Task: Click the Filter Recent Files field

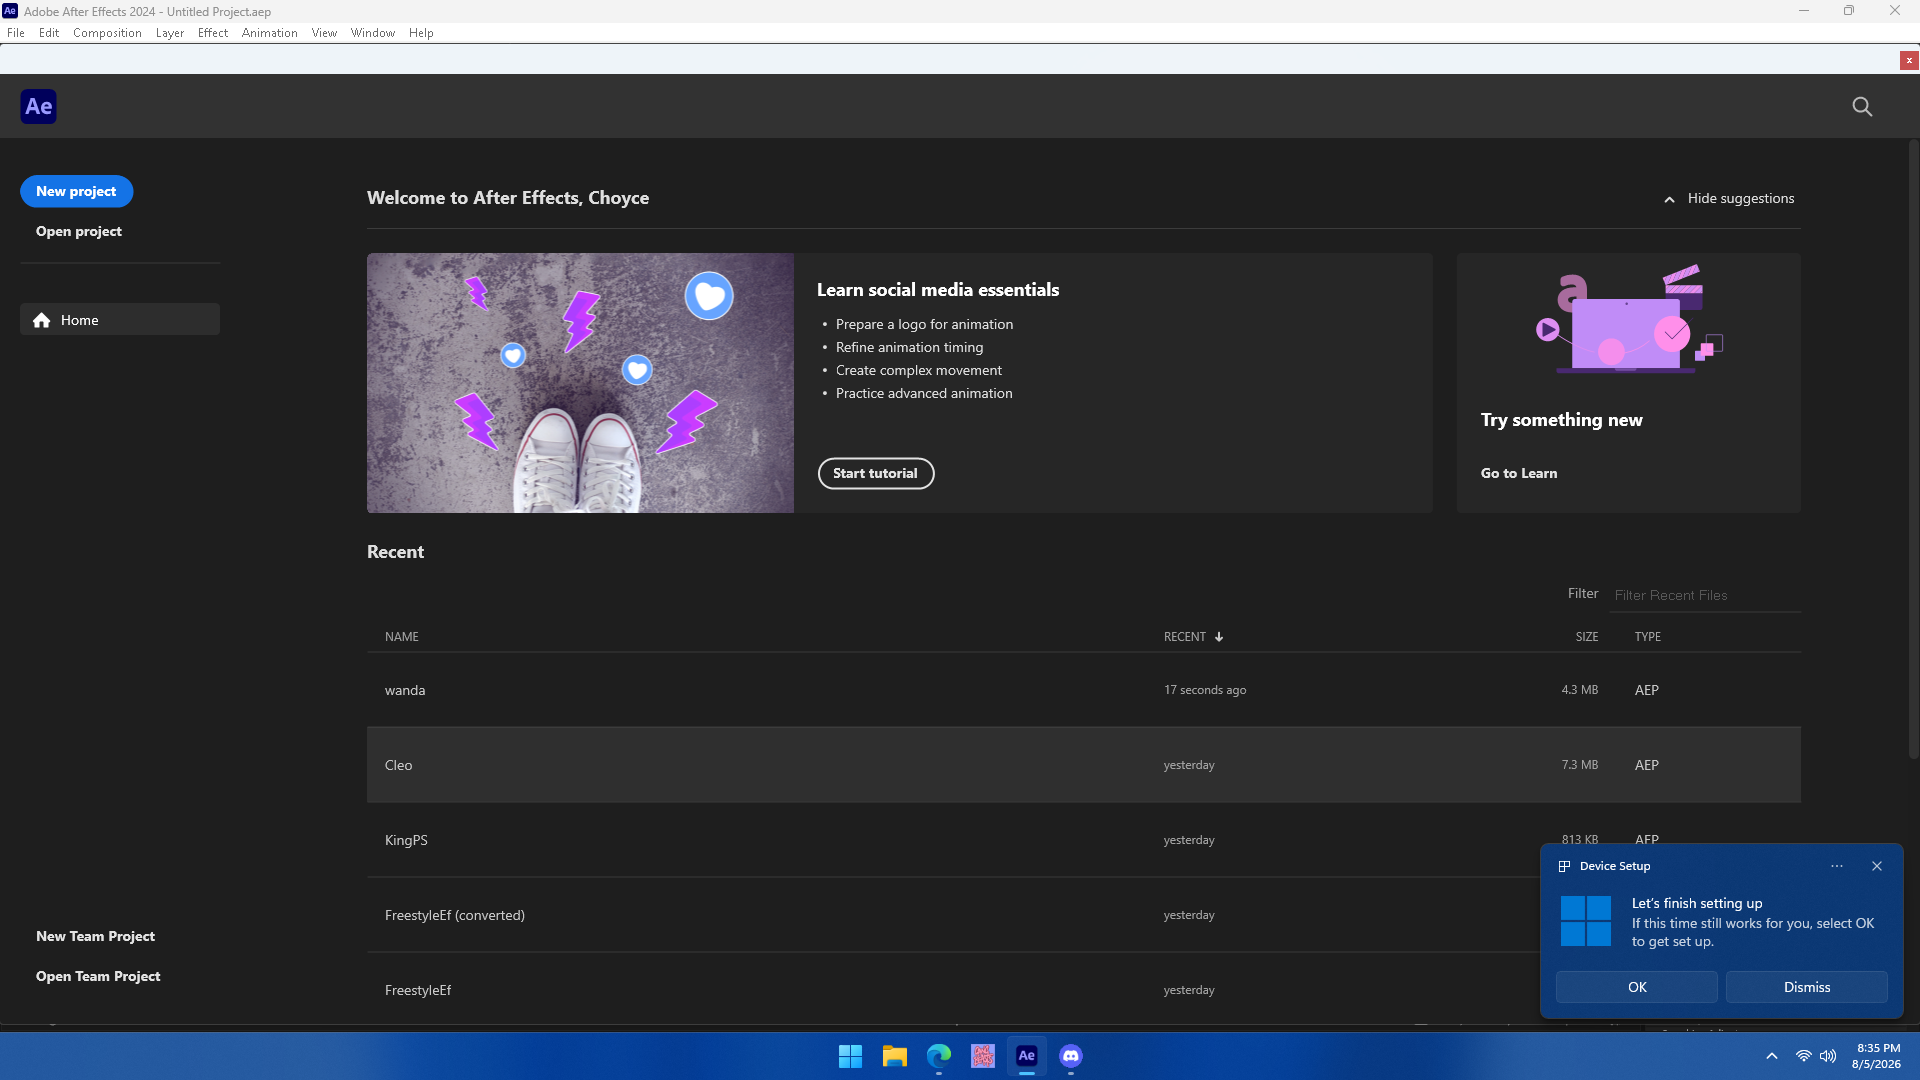Action: (1705, 595)
